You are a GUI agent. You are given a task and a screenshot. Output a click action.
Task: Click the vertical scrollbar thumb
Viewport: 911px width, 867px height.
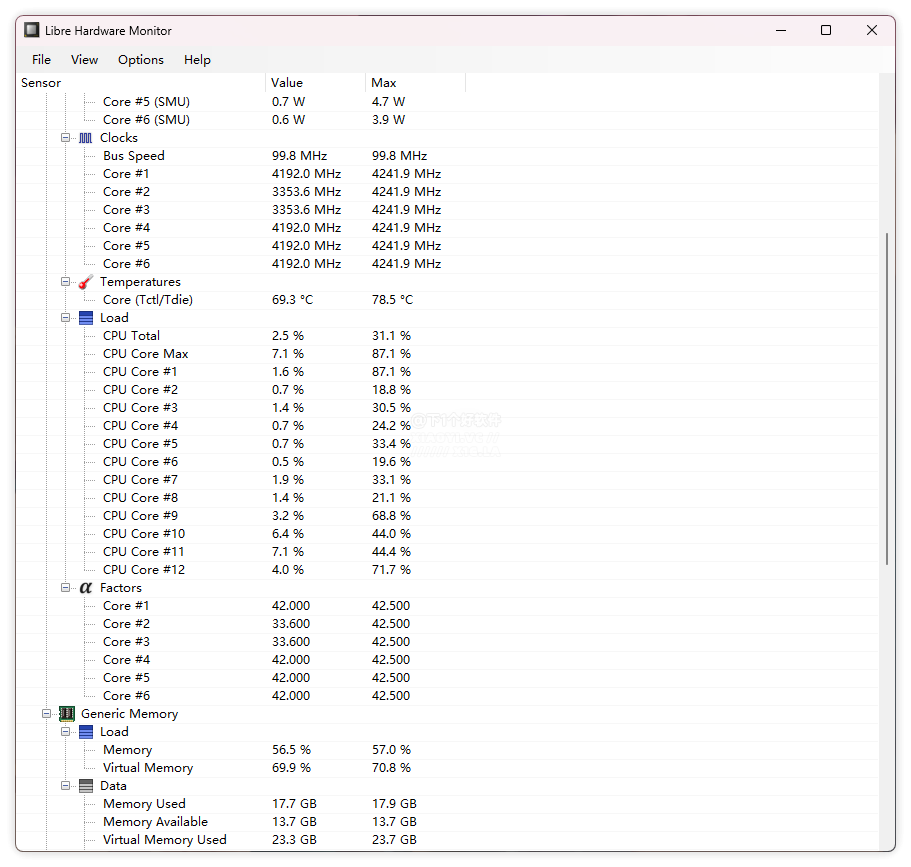coord(887,399)
